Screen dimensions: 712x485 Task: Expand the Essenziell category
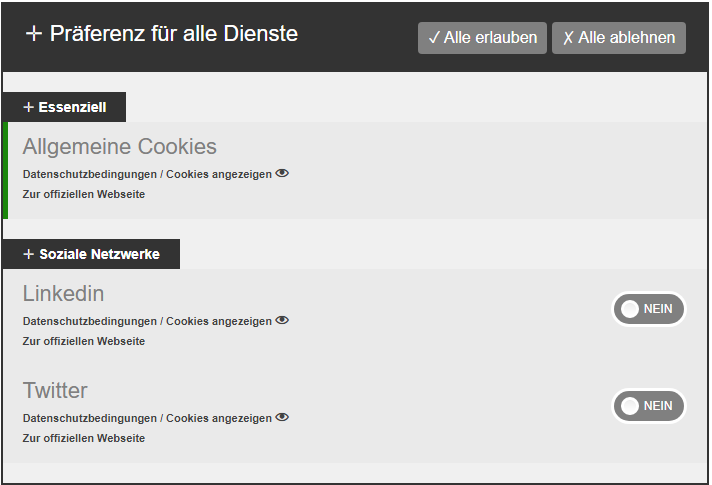coord(65,107)
